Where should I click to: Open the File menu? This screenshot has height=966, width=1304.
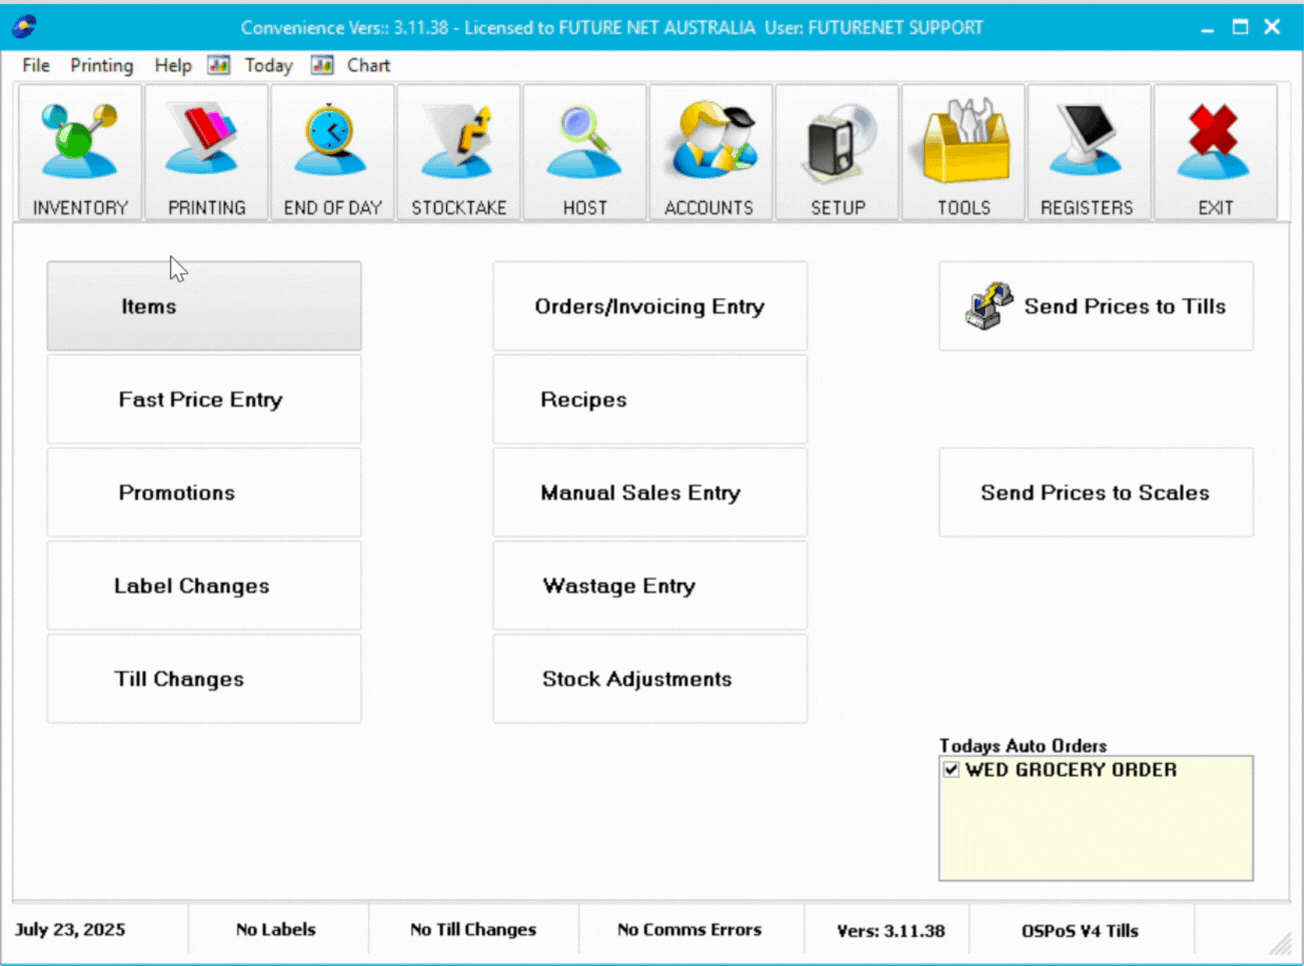tap(36, 65)
